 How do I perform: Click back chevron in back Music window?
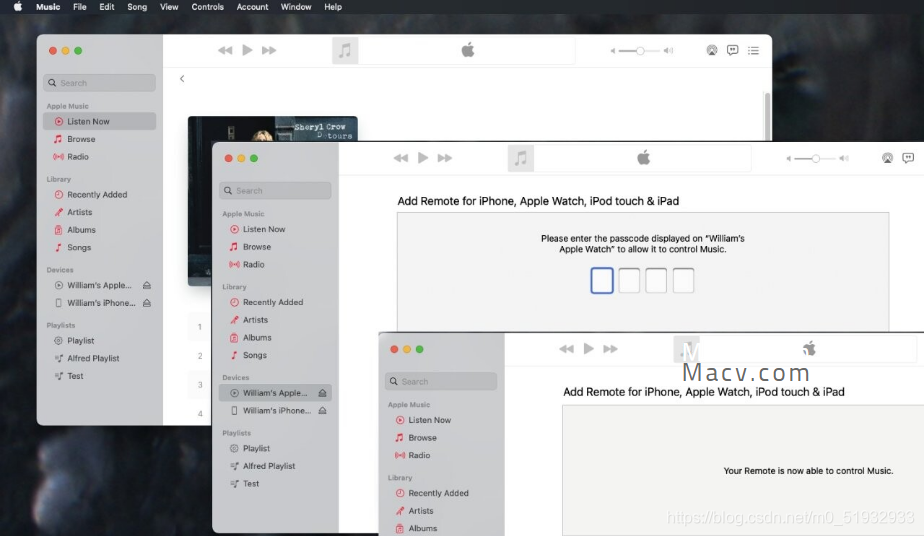tap(182, 78)
